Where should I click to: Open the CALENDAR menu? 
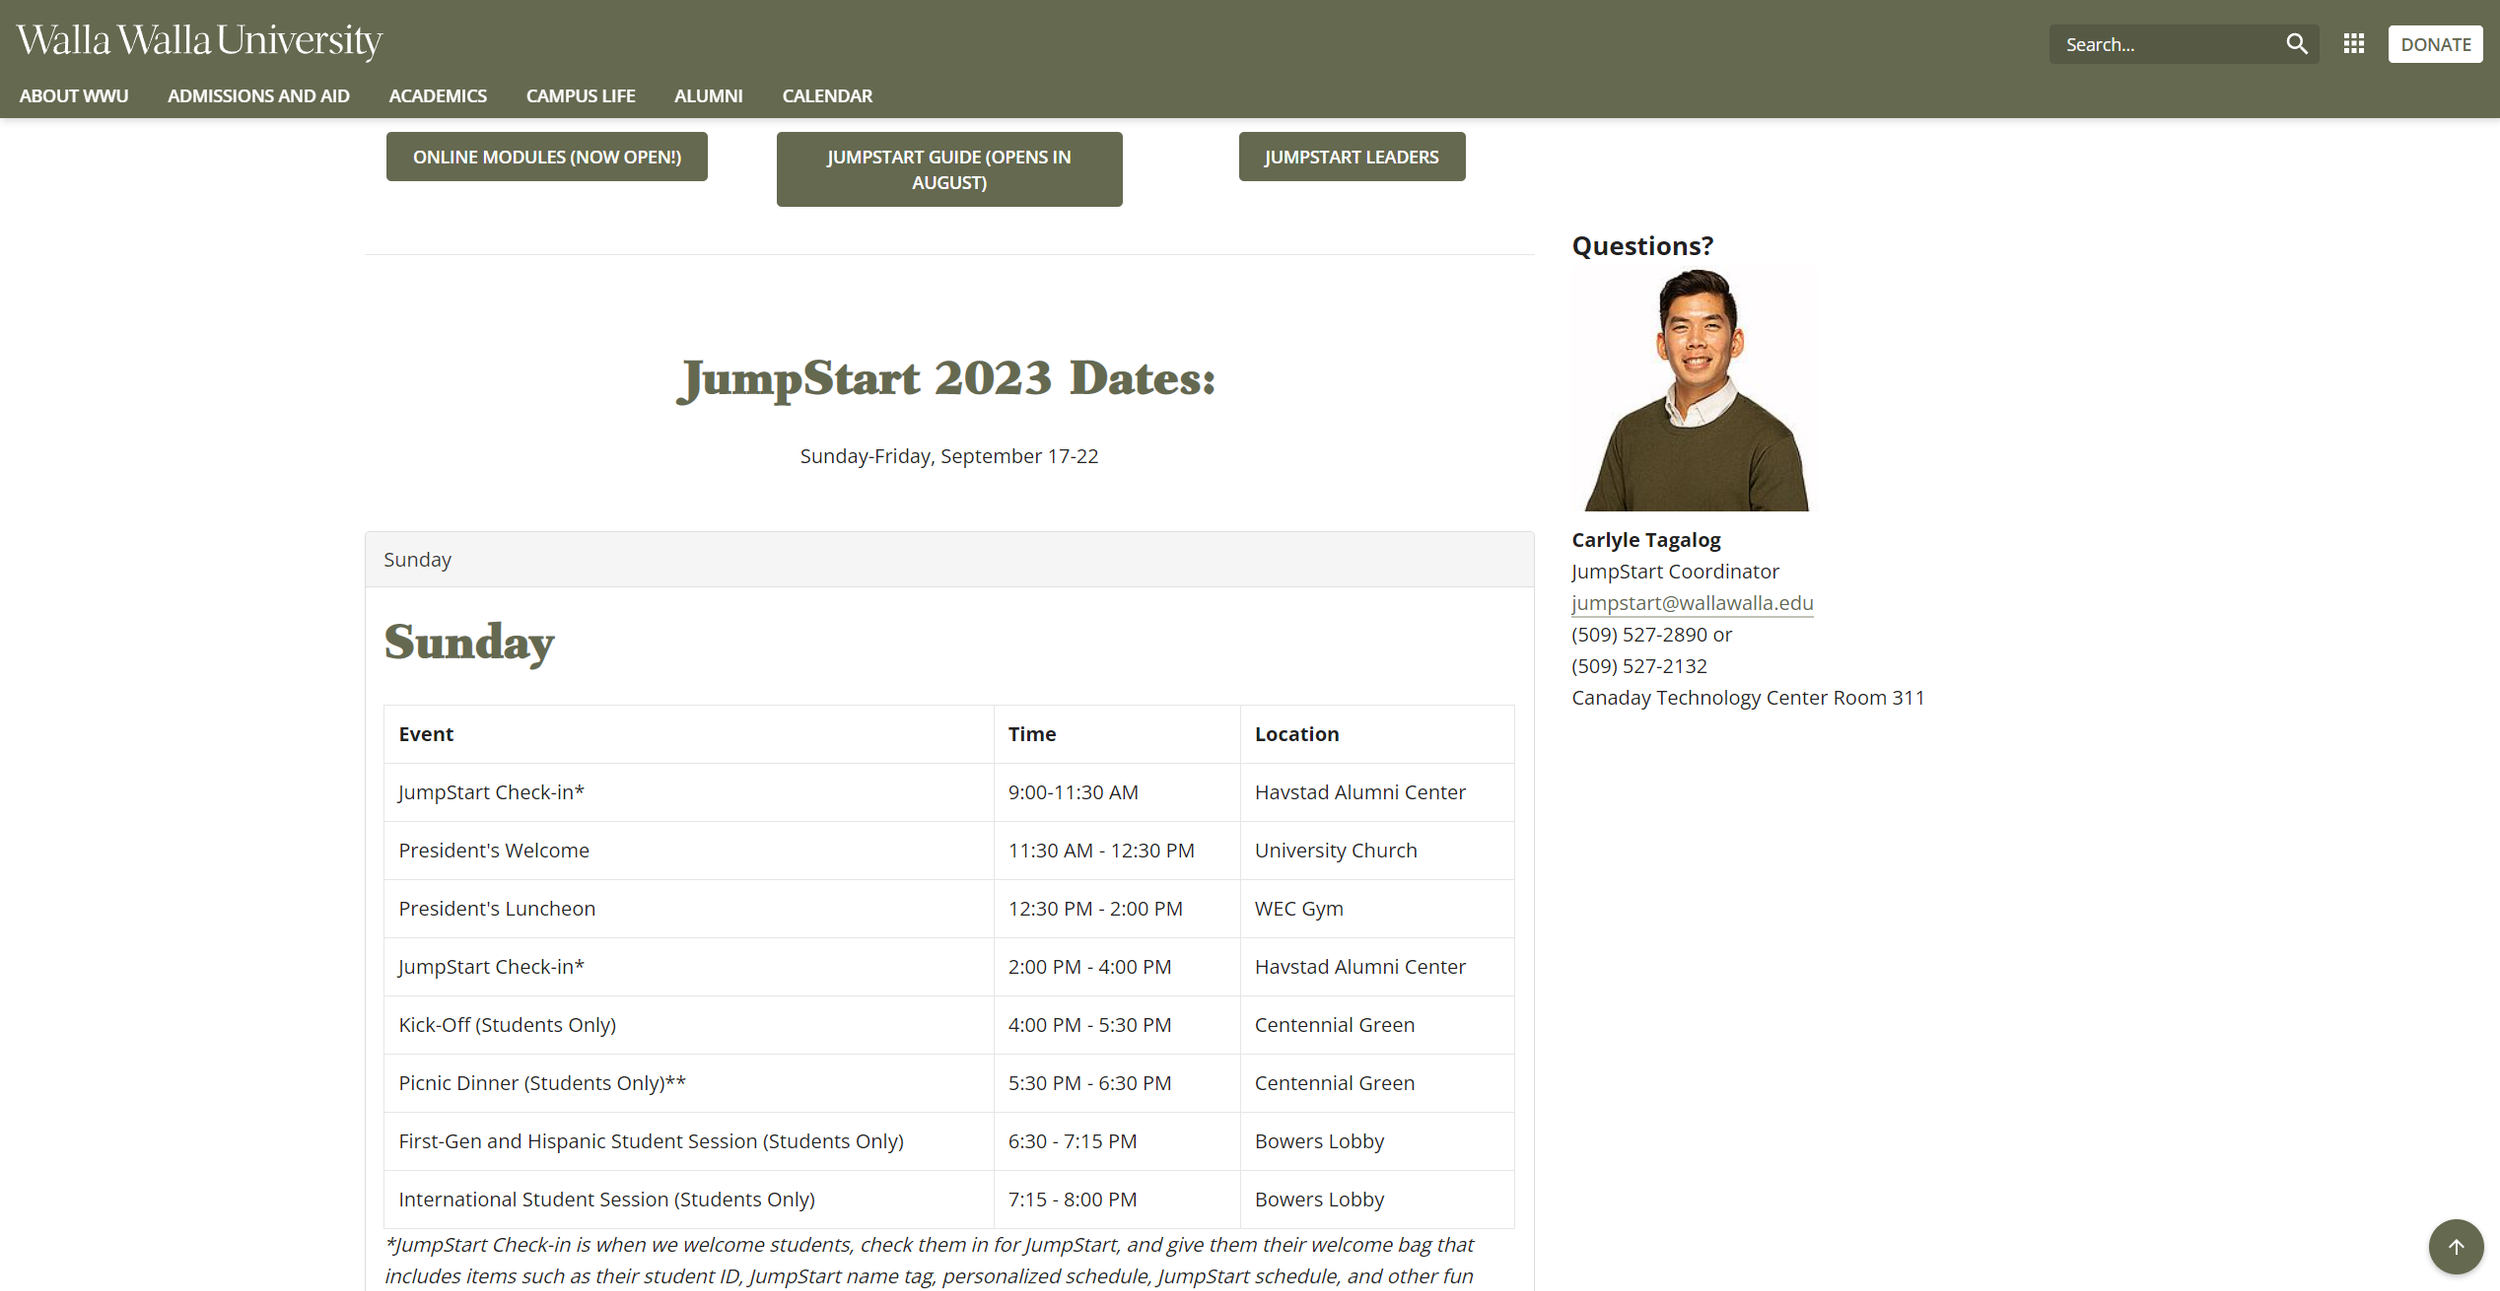tap(827, 96)
